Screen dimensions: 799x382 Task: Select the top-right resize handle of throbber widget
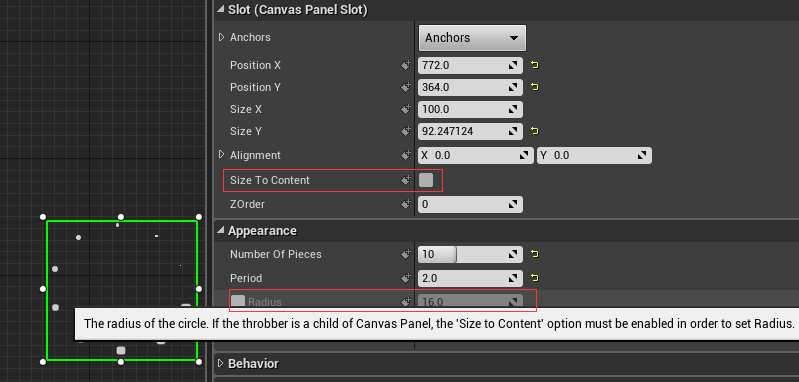pos(199,217)
